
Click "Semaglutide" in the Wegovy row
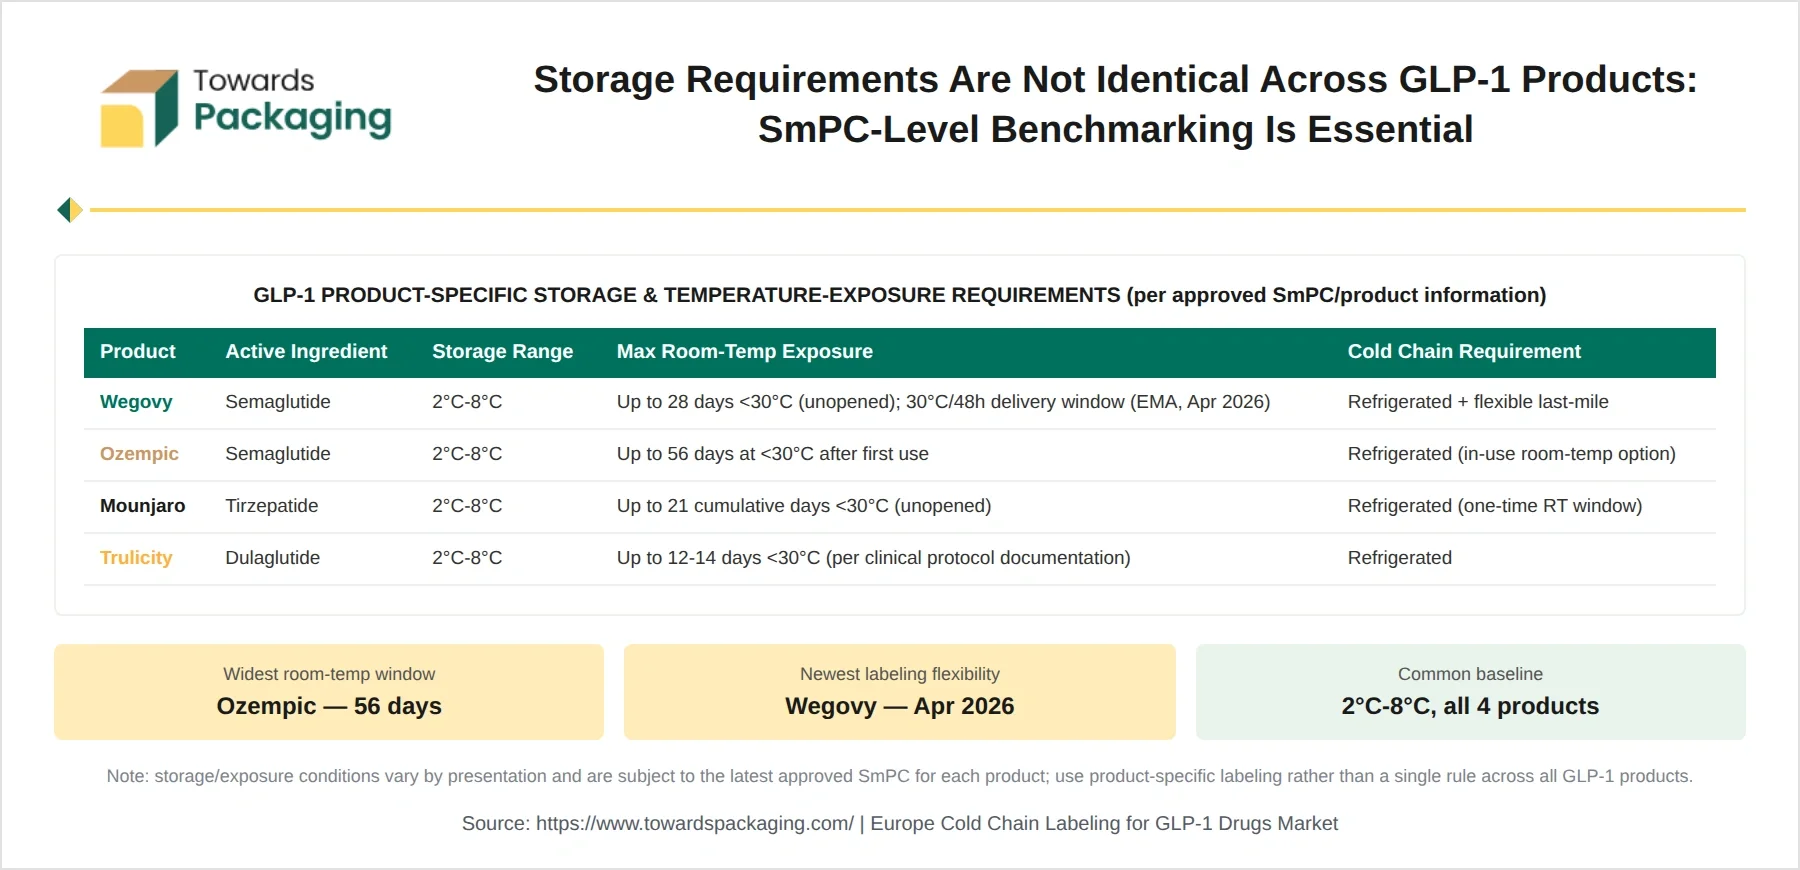pyautogui.click(x=278, y=402)
